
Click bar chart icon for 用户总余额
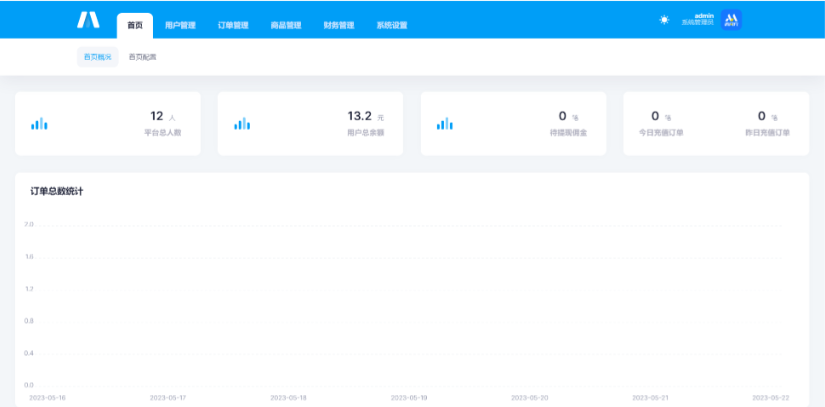pyautogui.click(x=242, y=124)
